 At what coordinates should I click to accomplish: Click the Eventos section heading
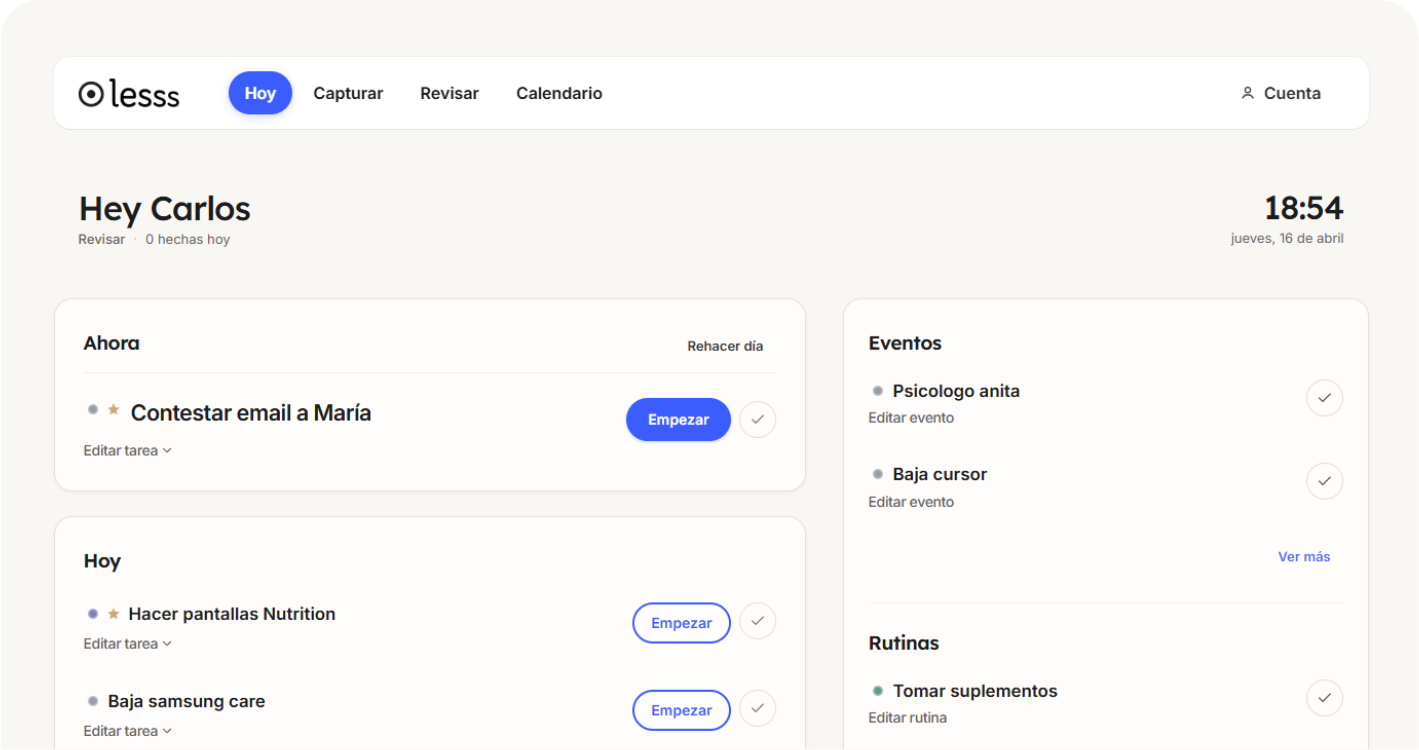(x=905, y=343)
